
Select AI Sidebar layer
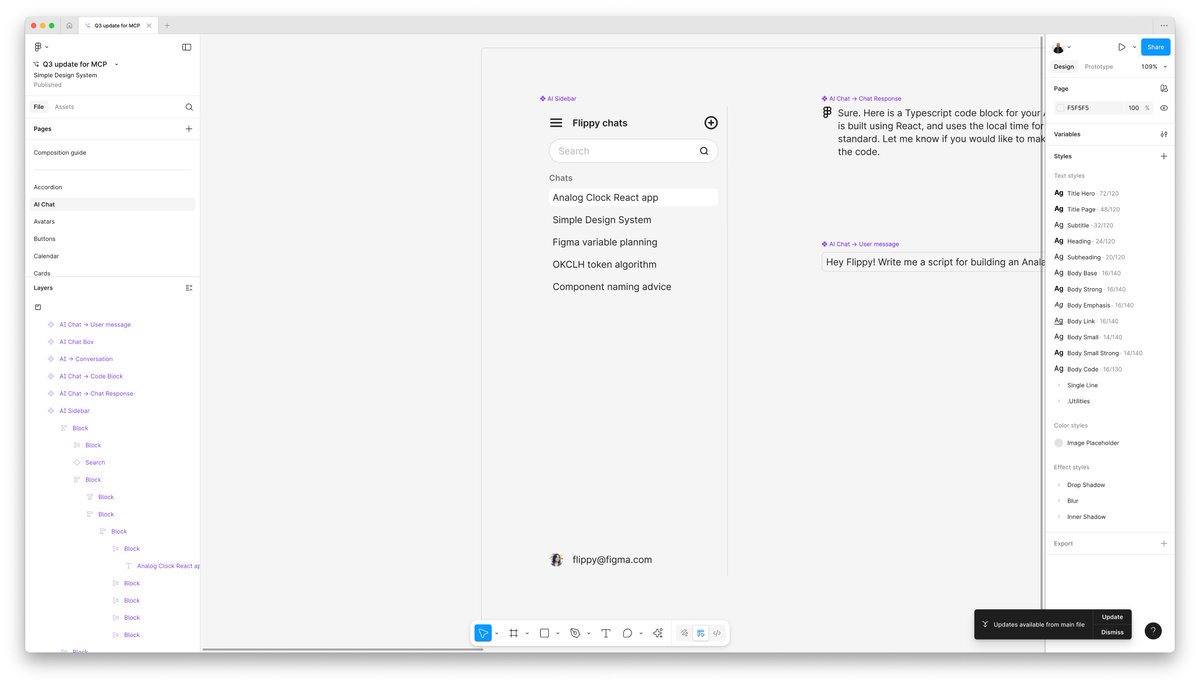click(x=74, y=411)
